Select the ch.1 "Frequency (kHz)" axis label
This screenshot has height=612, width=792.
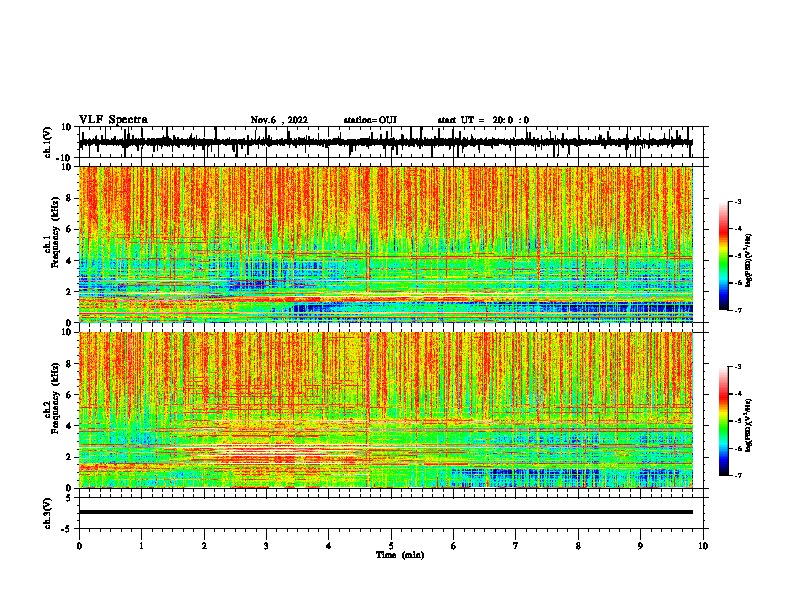coord(55,233)
